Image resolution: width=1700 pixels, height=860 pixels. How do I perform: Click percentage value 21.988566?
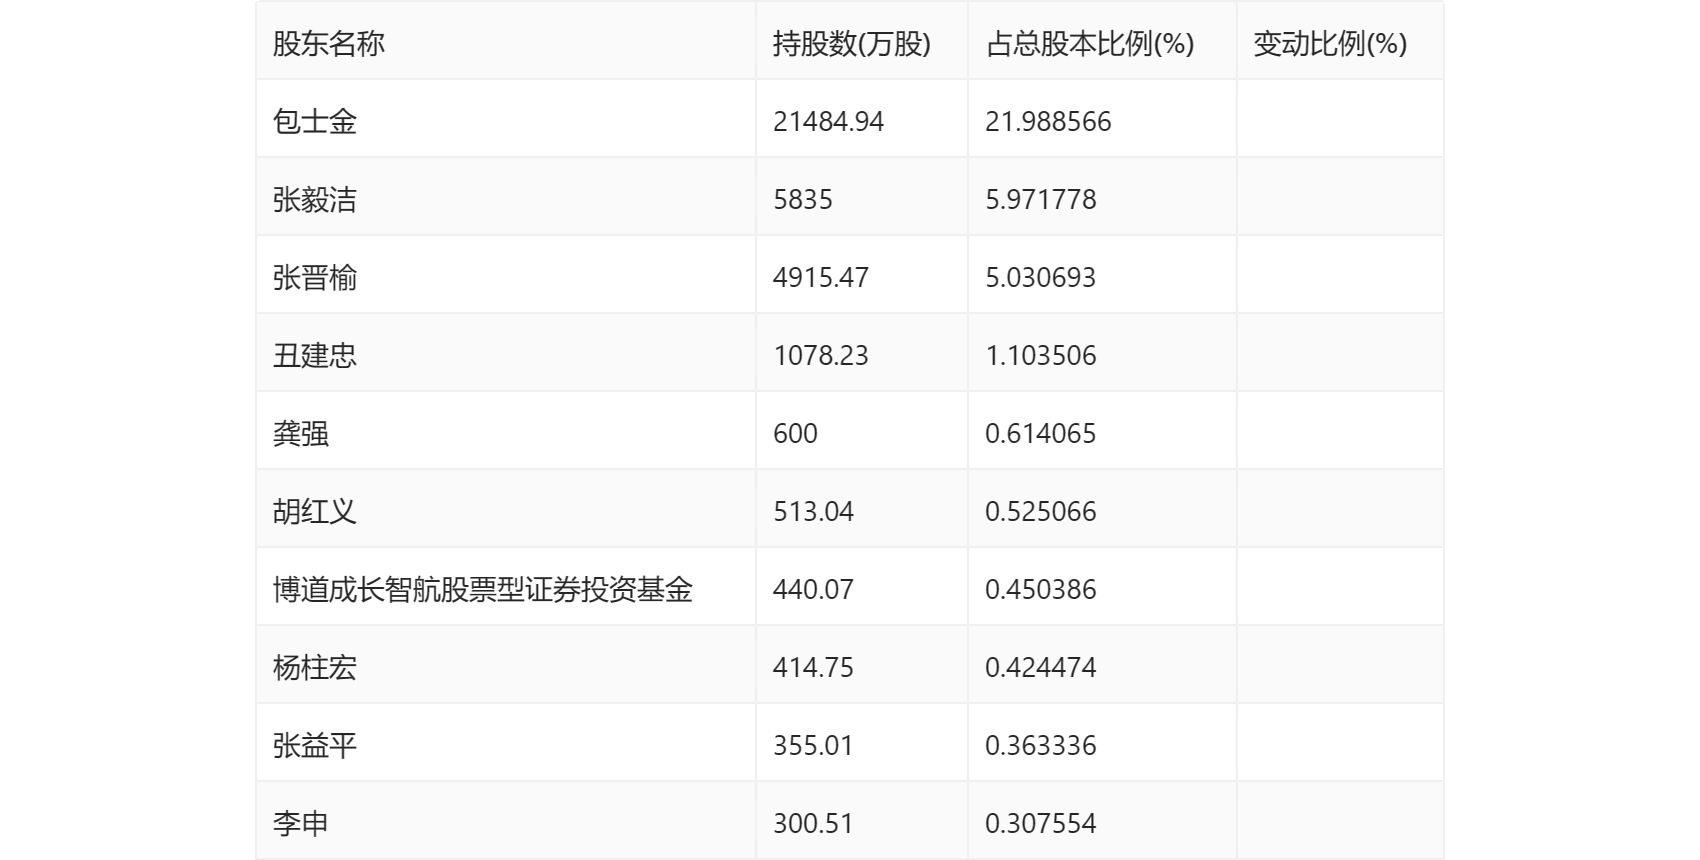(1049, 121)
